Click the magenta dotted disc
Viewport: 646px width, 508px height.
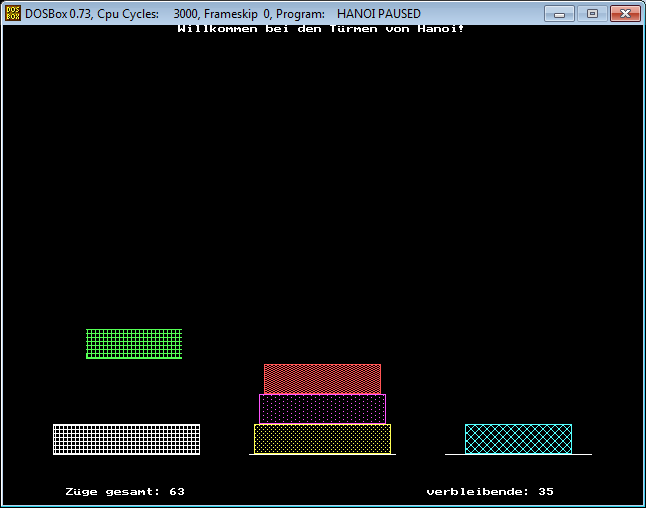coord(322,409)
